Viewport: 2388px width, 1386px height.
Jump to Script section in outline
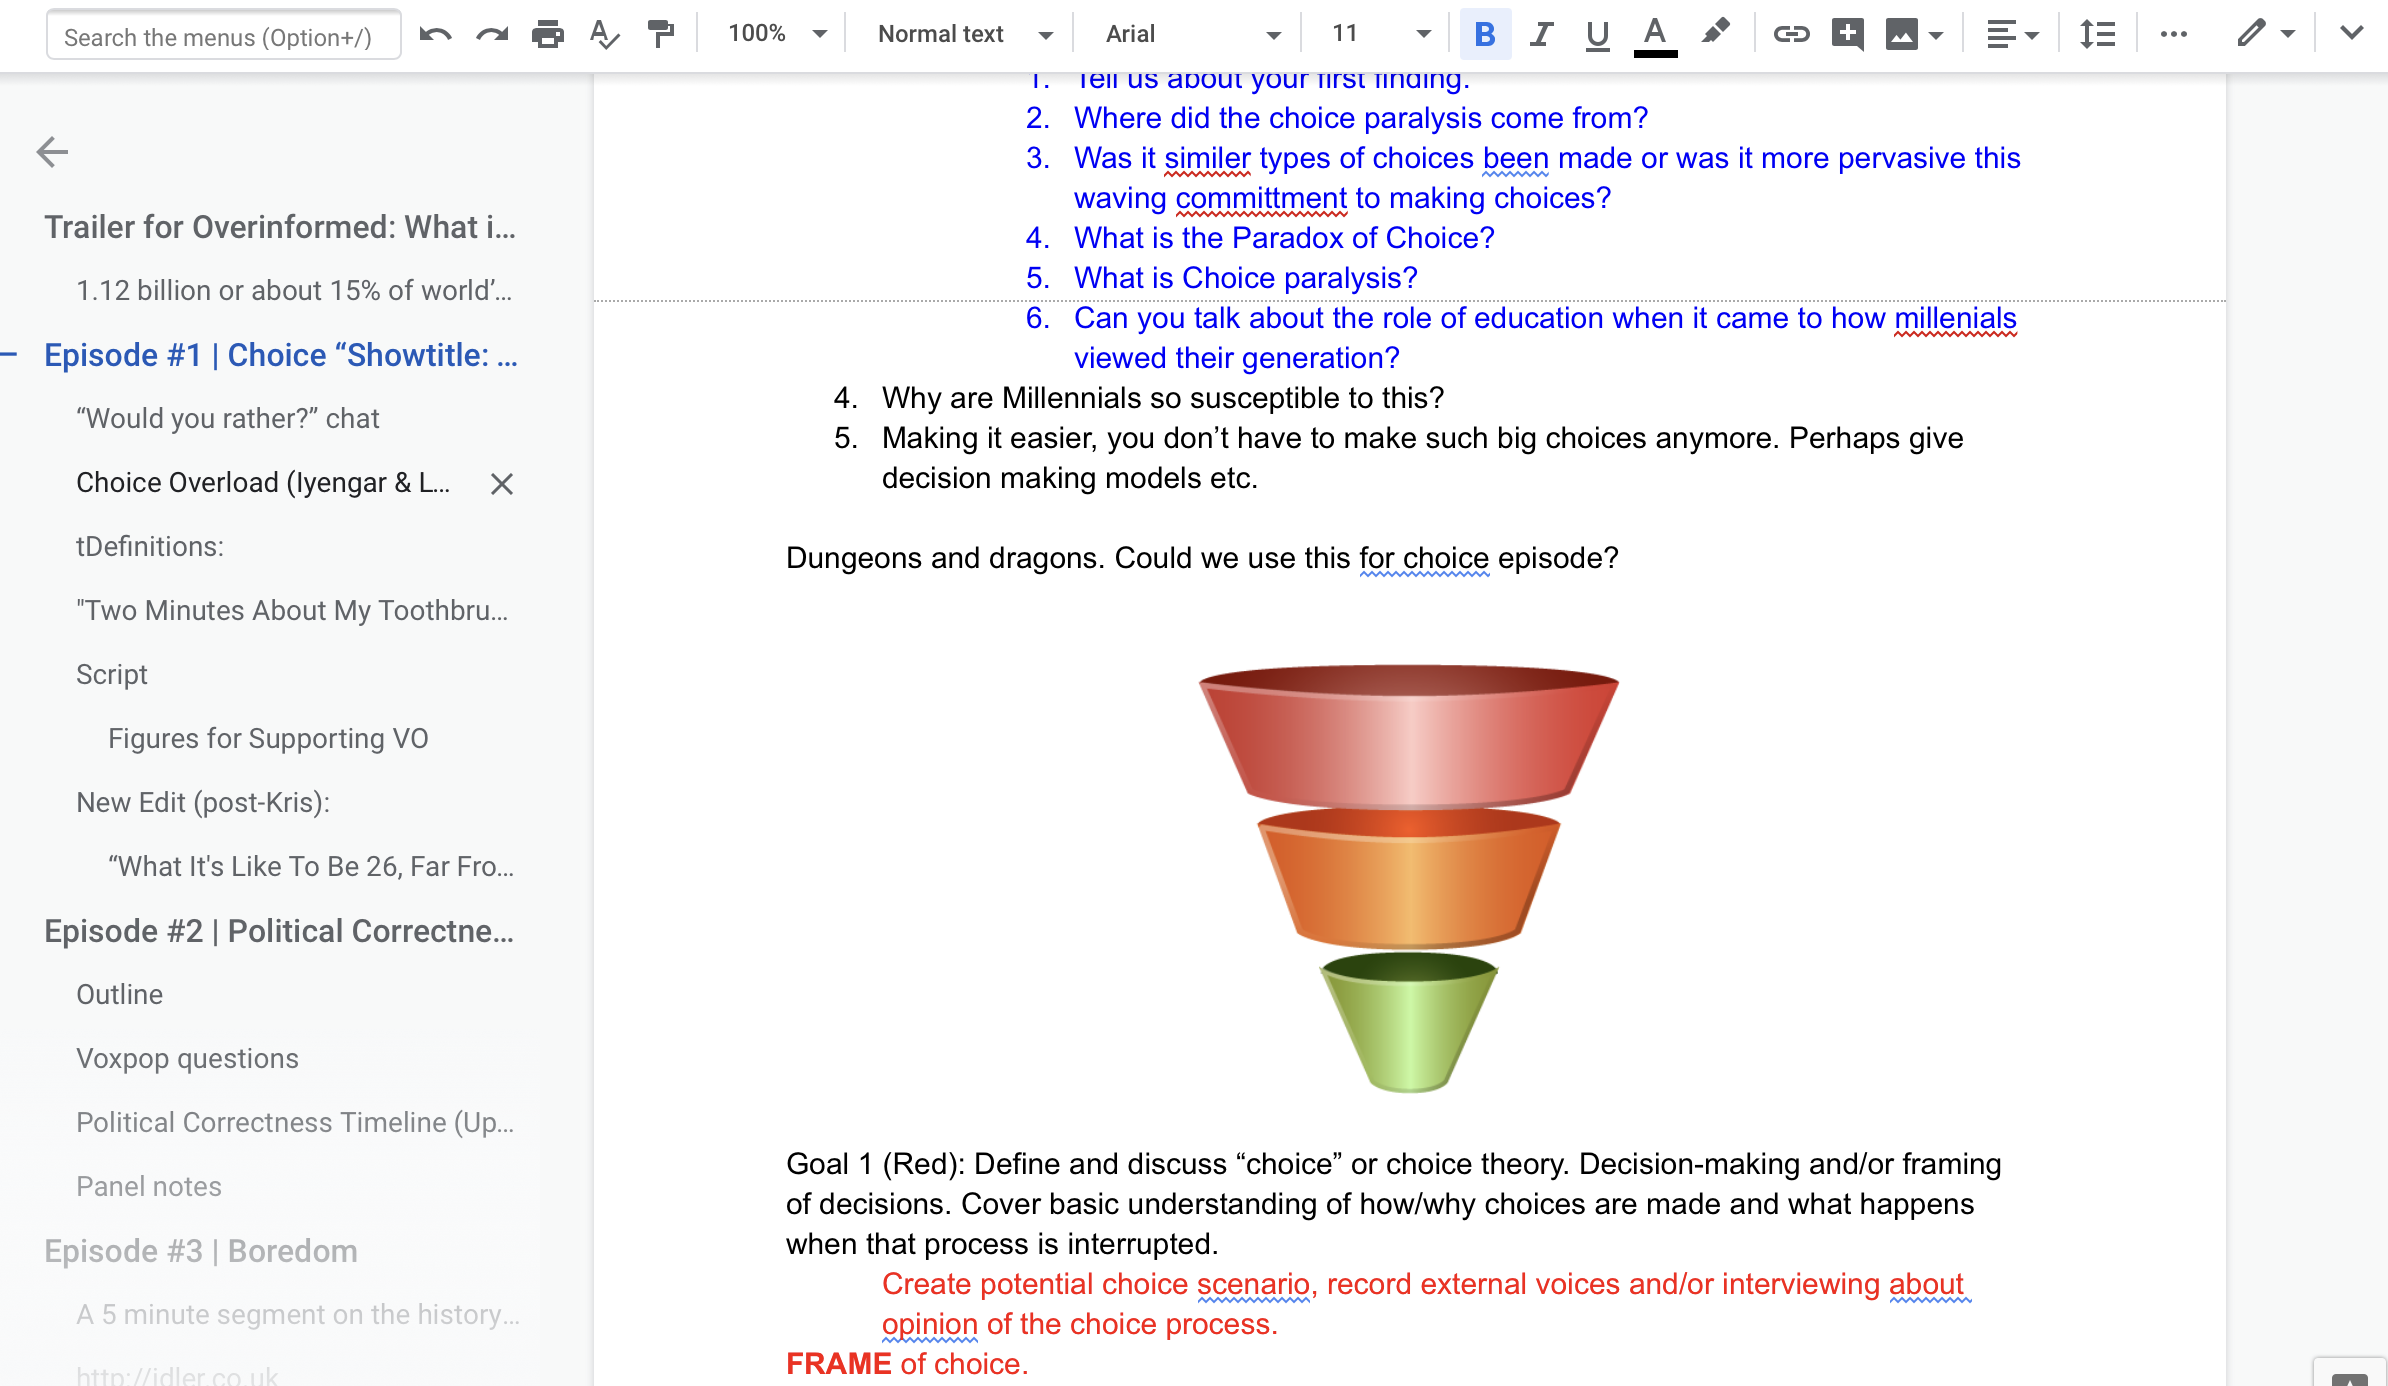pyautogui.click(x=112, y=674)
